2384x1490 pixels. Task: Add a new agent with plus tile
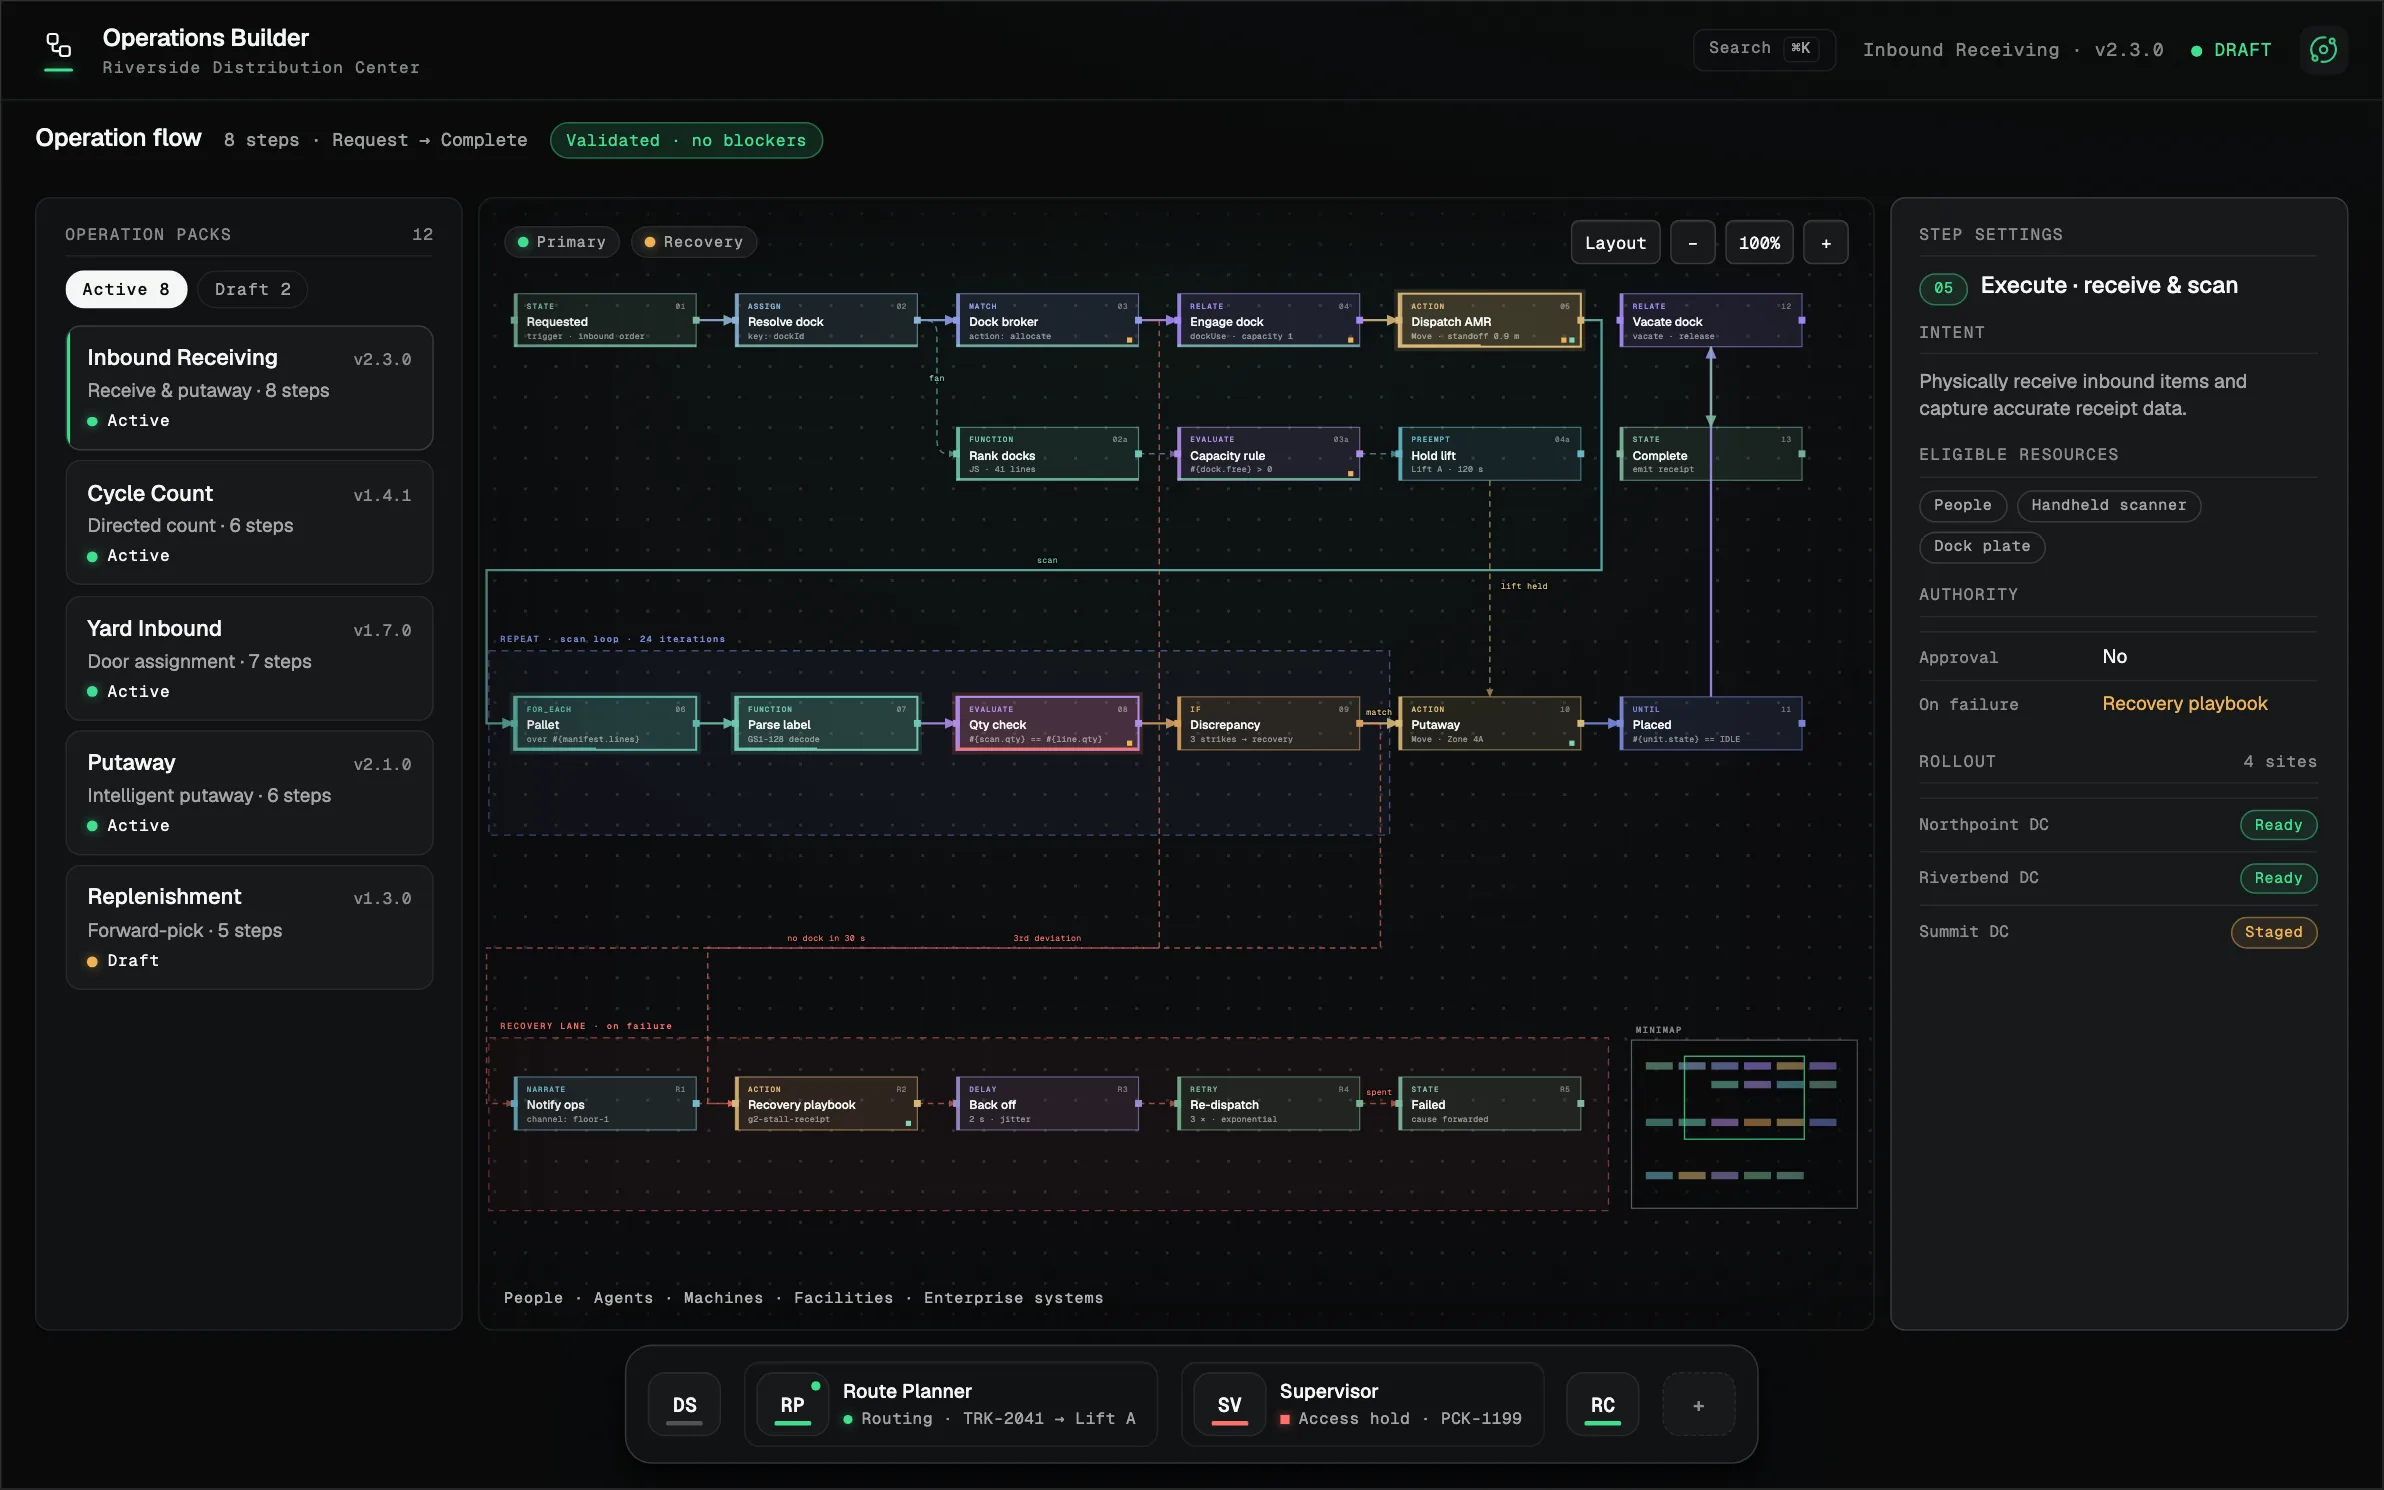[x=1698, y=1405]
